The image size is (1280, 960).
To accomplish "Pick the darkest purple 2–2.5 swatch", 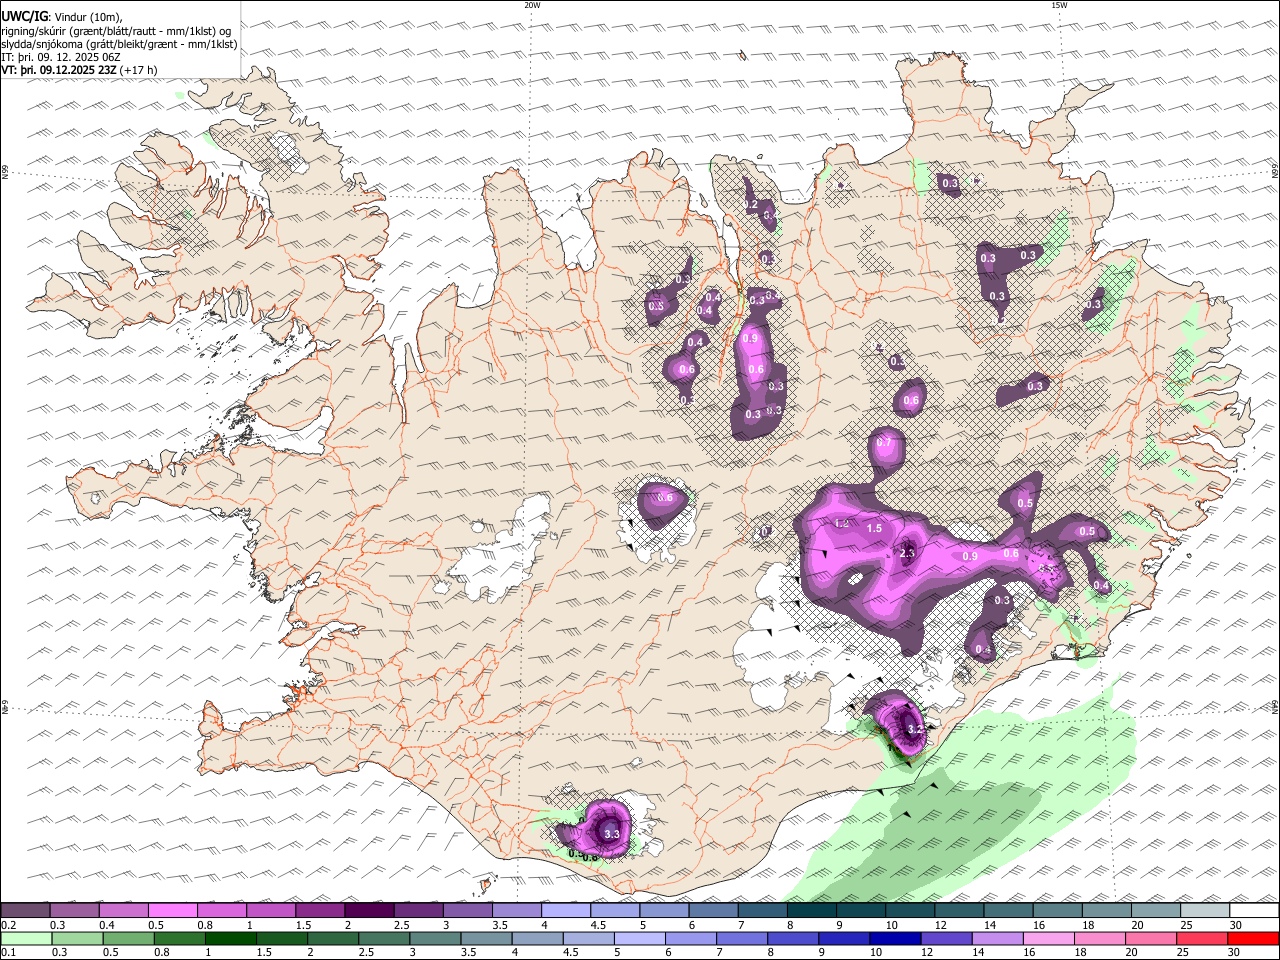I will (x=369, y=911).
